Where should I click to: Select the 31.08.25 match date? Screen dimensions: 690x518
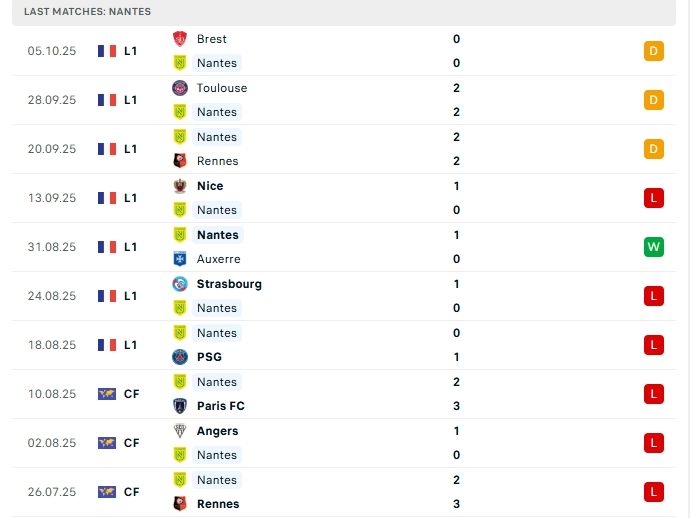[x=52, y=247]
